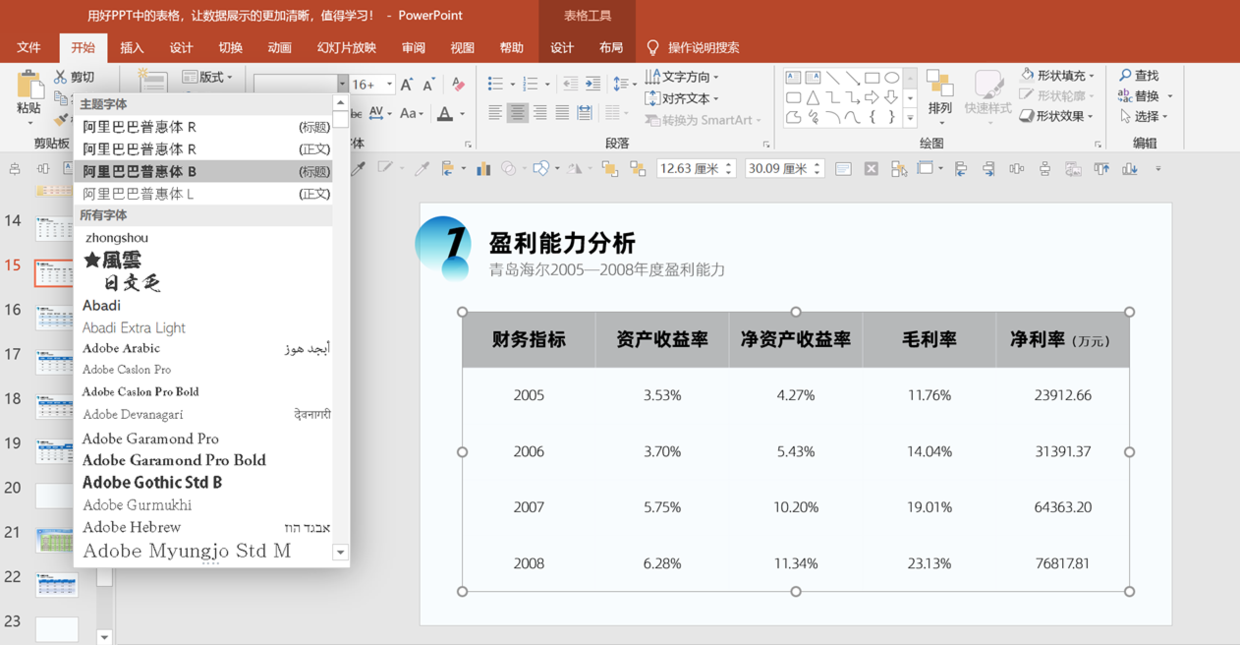Clear all formatting with the eraser A icon
The height and width of the screenshot is (645, 1240).
pos(458,85)
